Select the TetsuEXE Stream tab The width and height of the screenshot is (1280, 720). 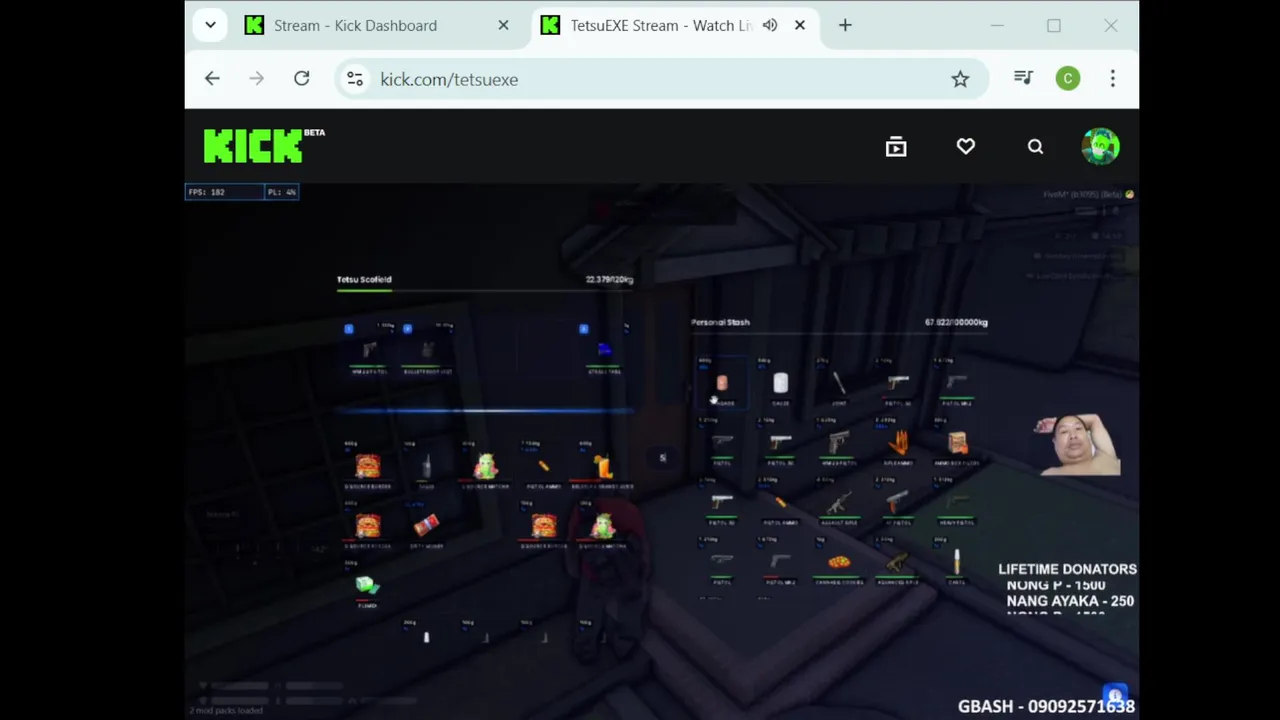(661, 25)
